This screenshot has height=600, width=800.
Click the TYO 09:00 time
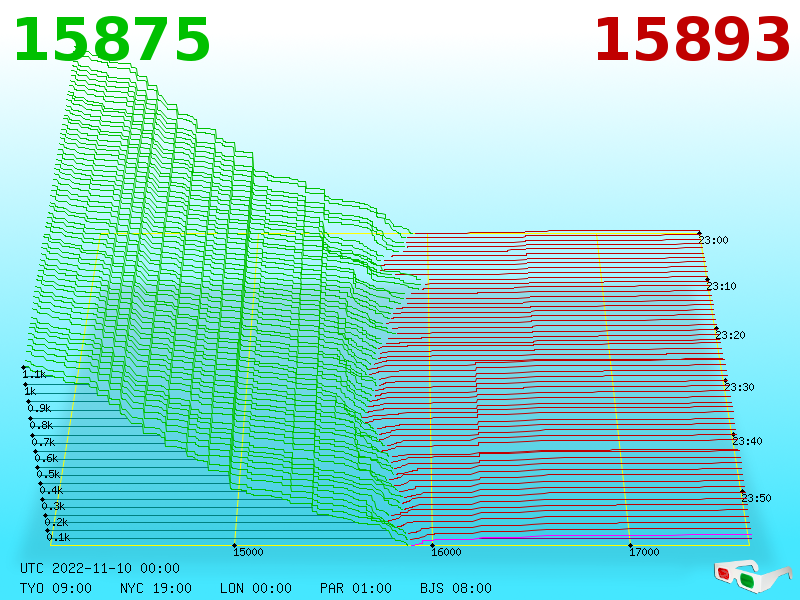(x=56, y=588)
